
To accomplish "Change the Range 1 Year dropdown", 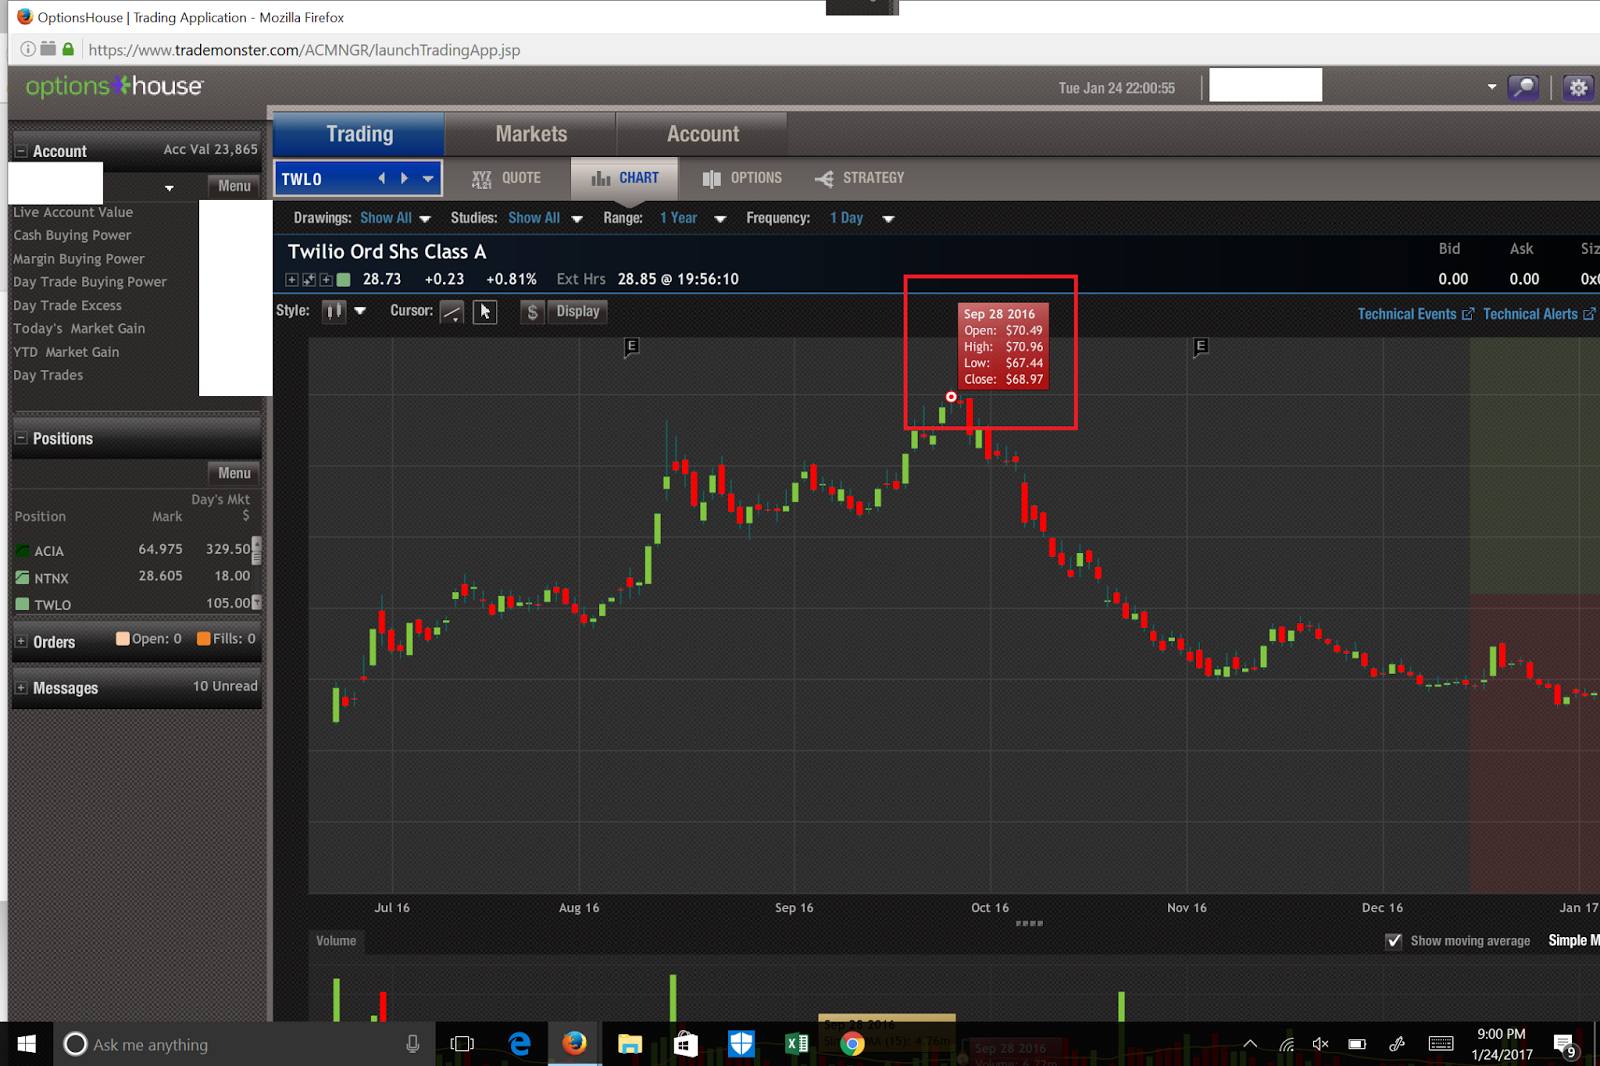I will click(x=692, y=218).
